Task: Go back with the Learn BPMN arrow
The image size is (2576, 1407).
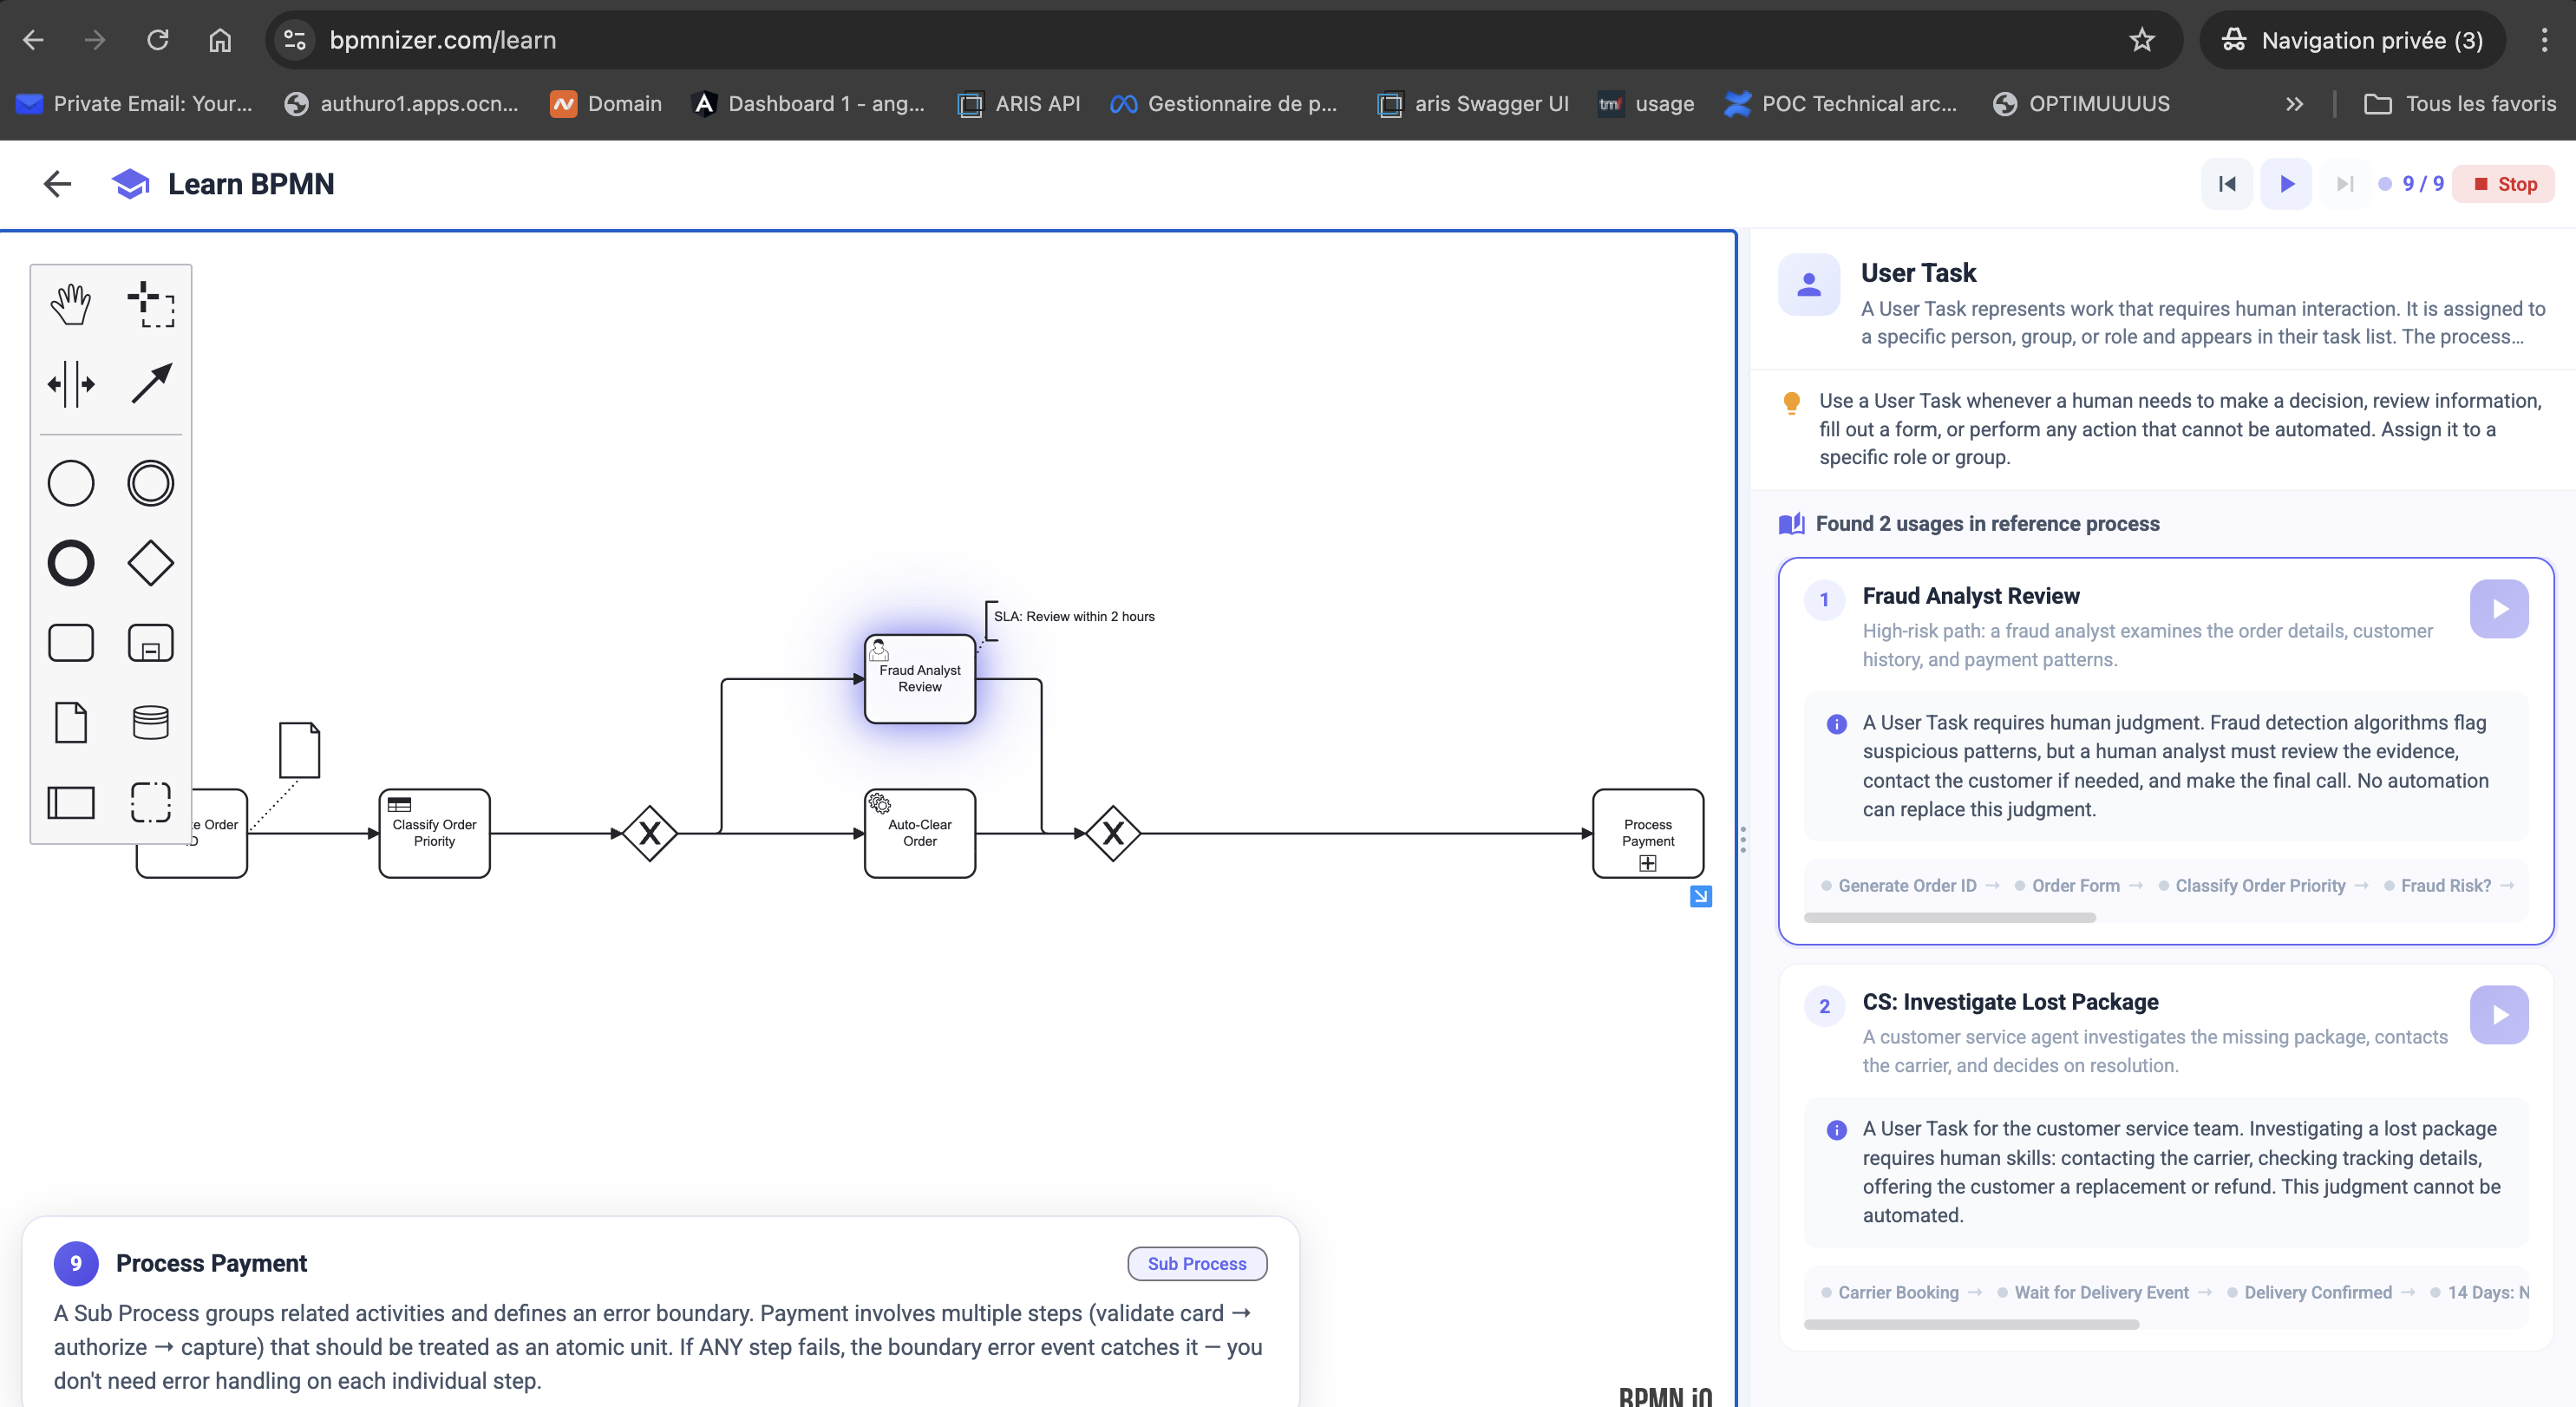Action: (x=58, y=184)
